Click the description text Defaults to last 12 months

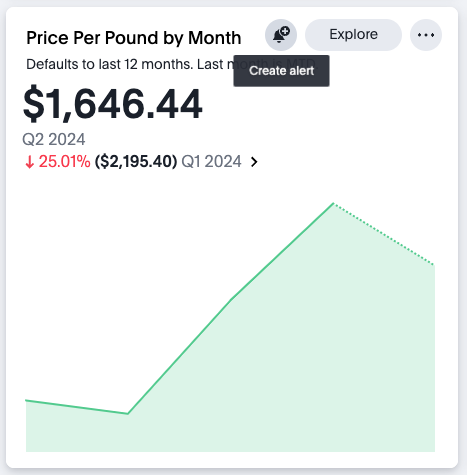click(110, 64)
